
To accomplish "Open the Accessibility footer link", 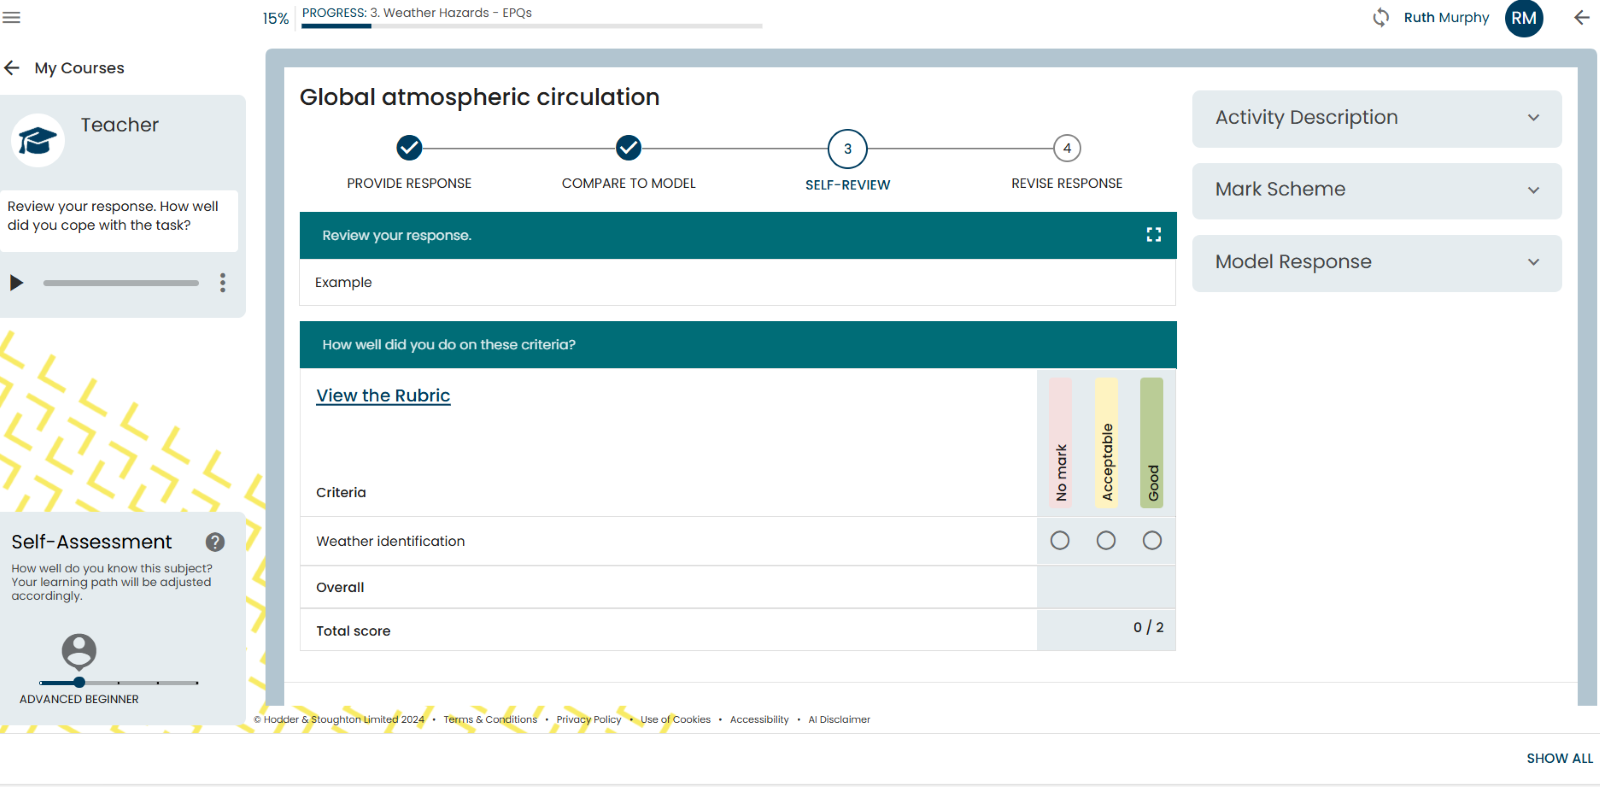I will coord(759,720).
